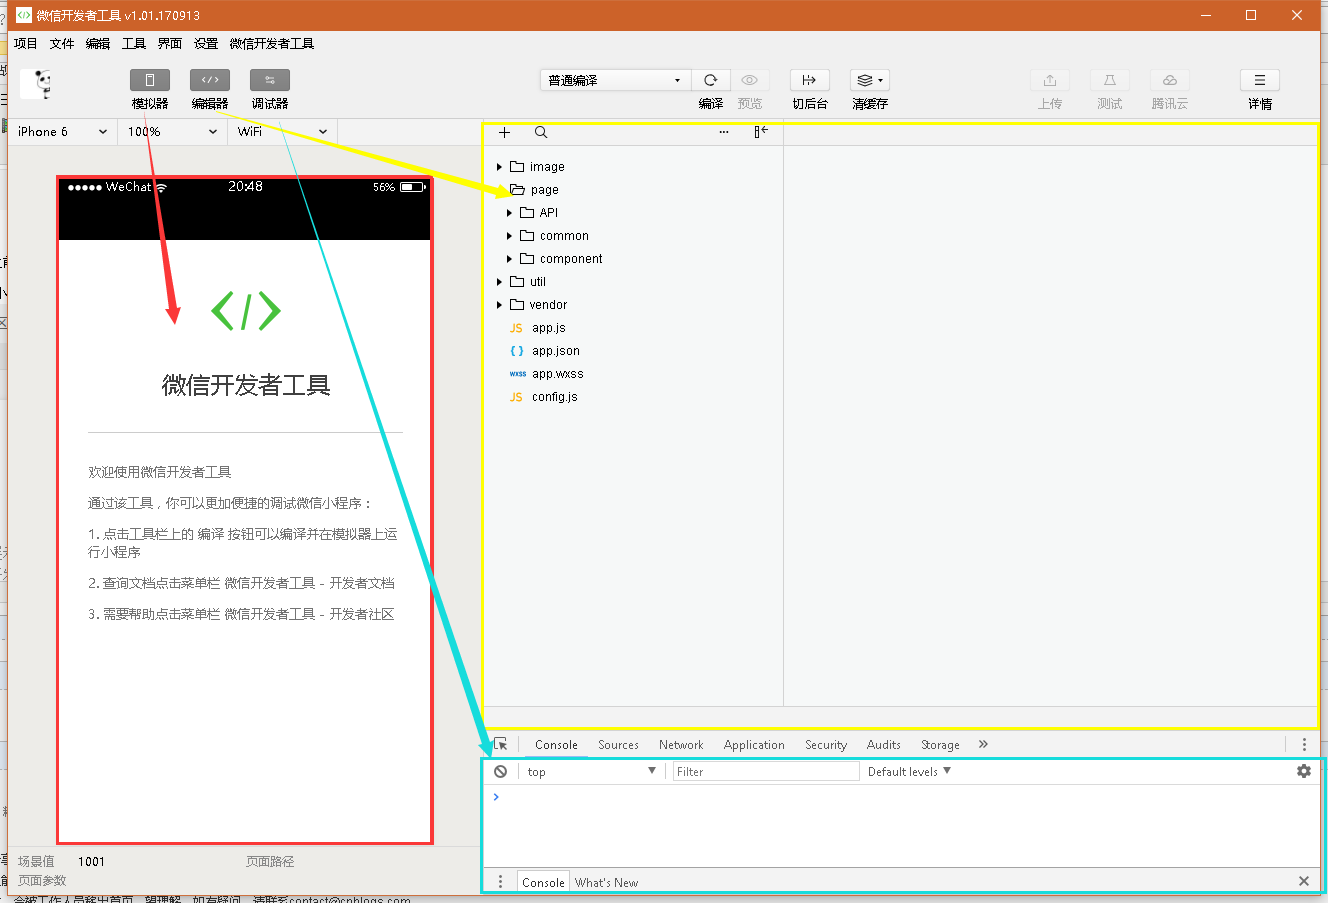Switch to the Application tab
This screenshot has width=1328, height=903.
point(754,745)
